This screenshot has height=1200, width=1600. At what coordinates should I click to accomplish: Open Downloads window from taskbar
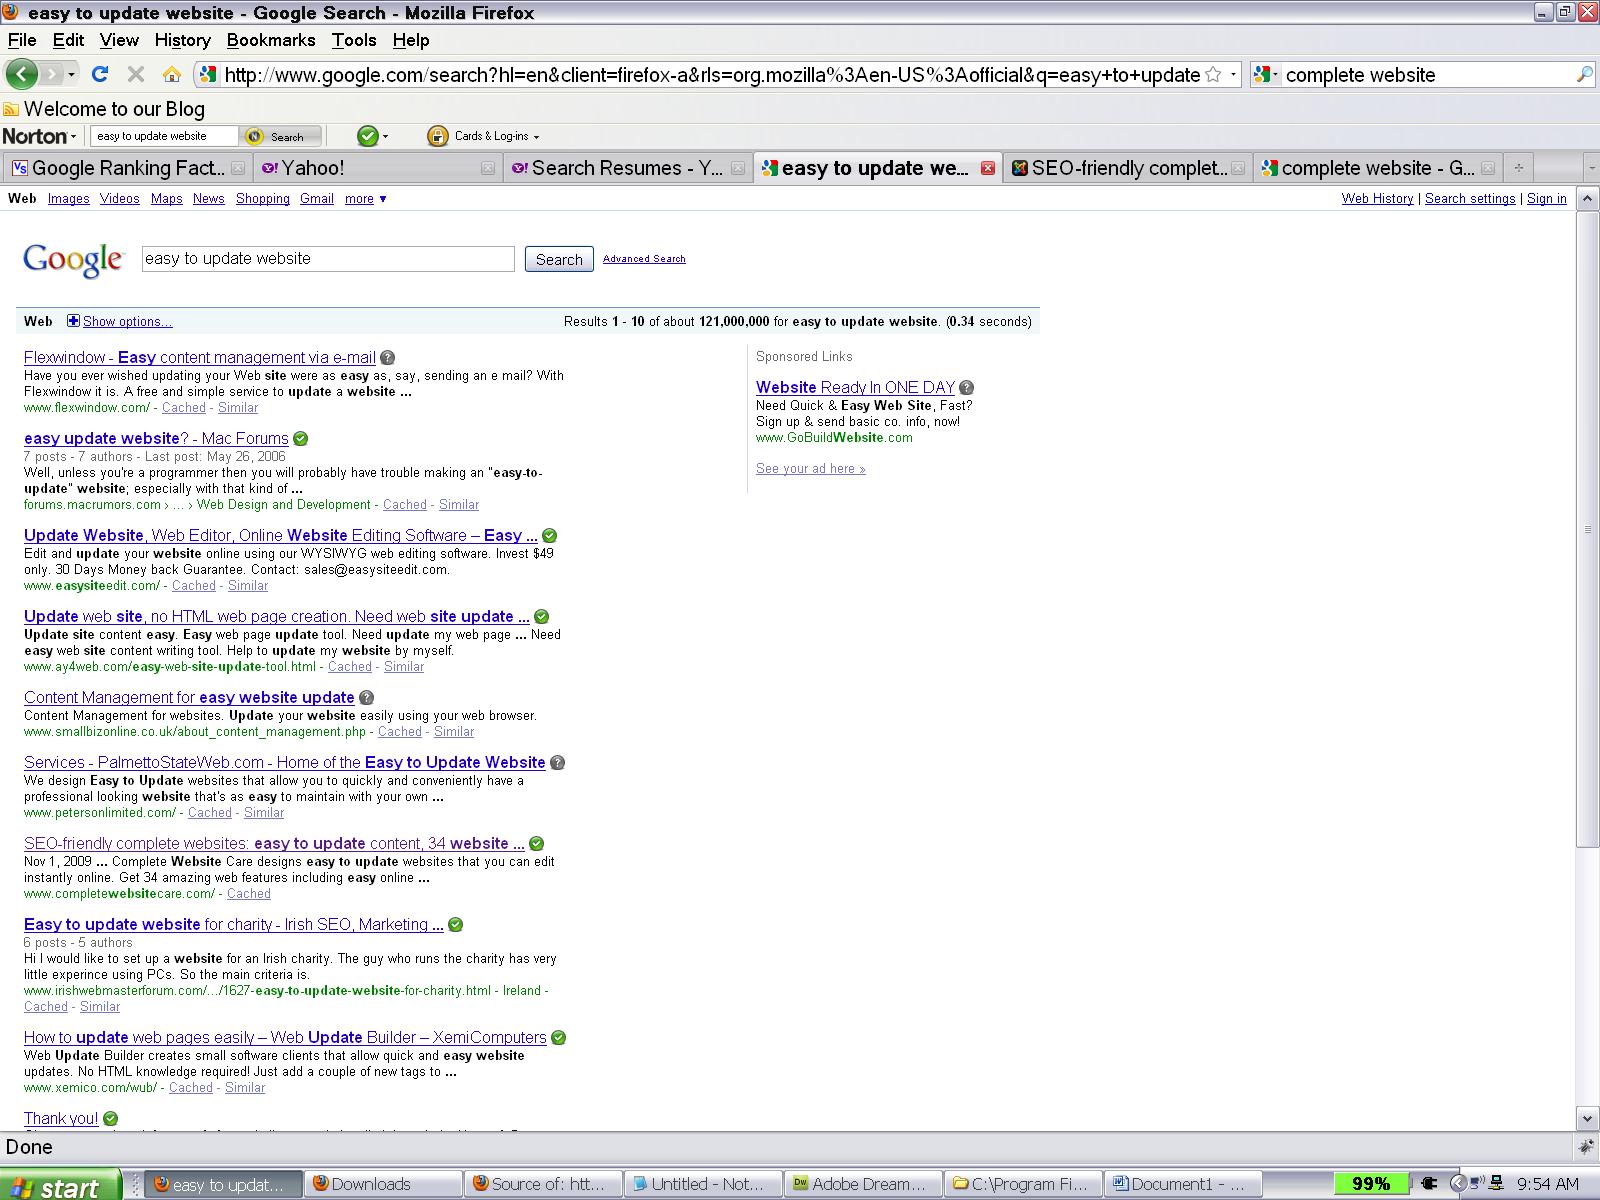[x=383, y=1184]
